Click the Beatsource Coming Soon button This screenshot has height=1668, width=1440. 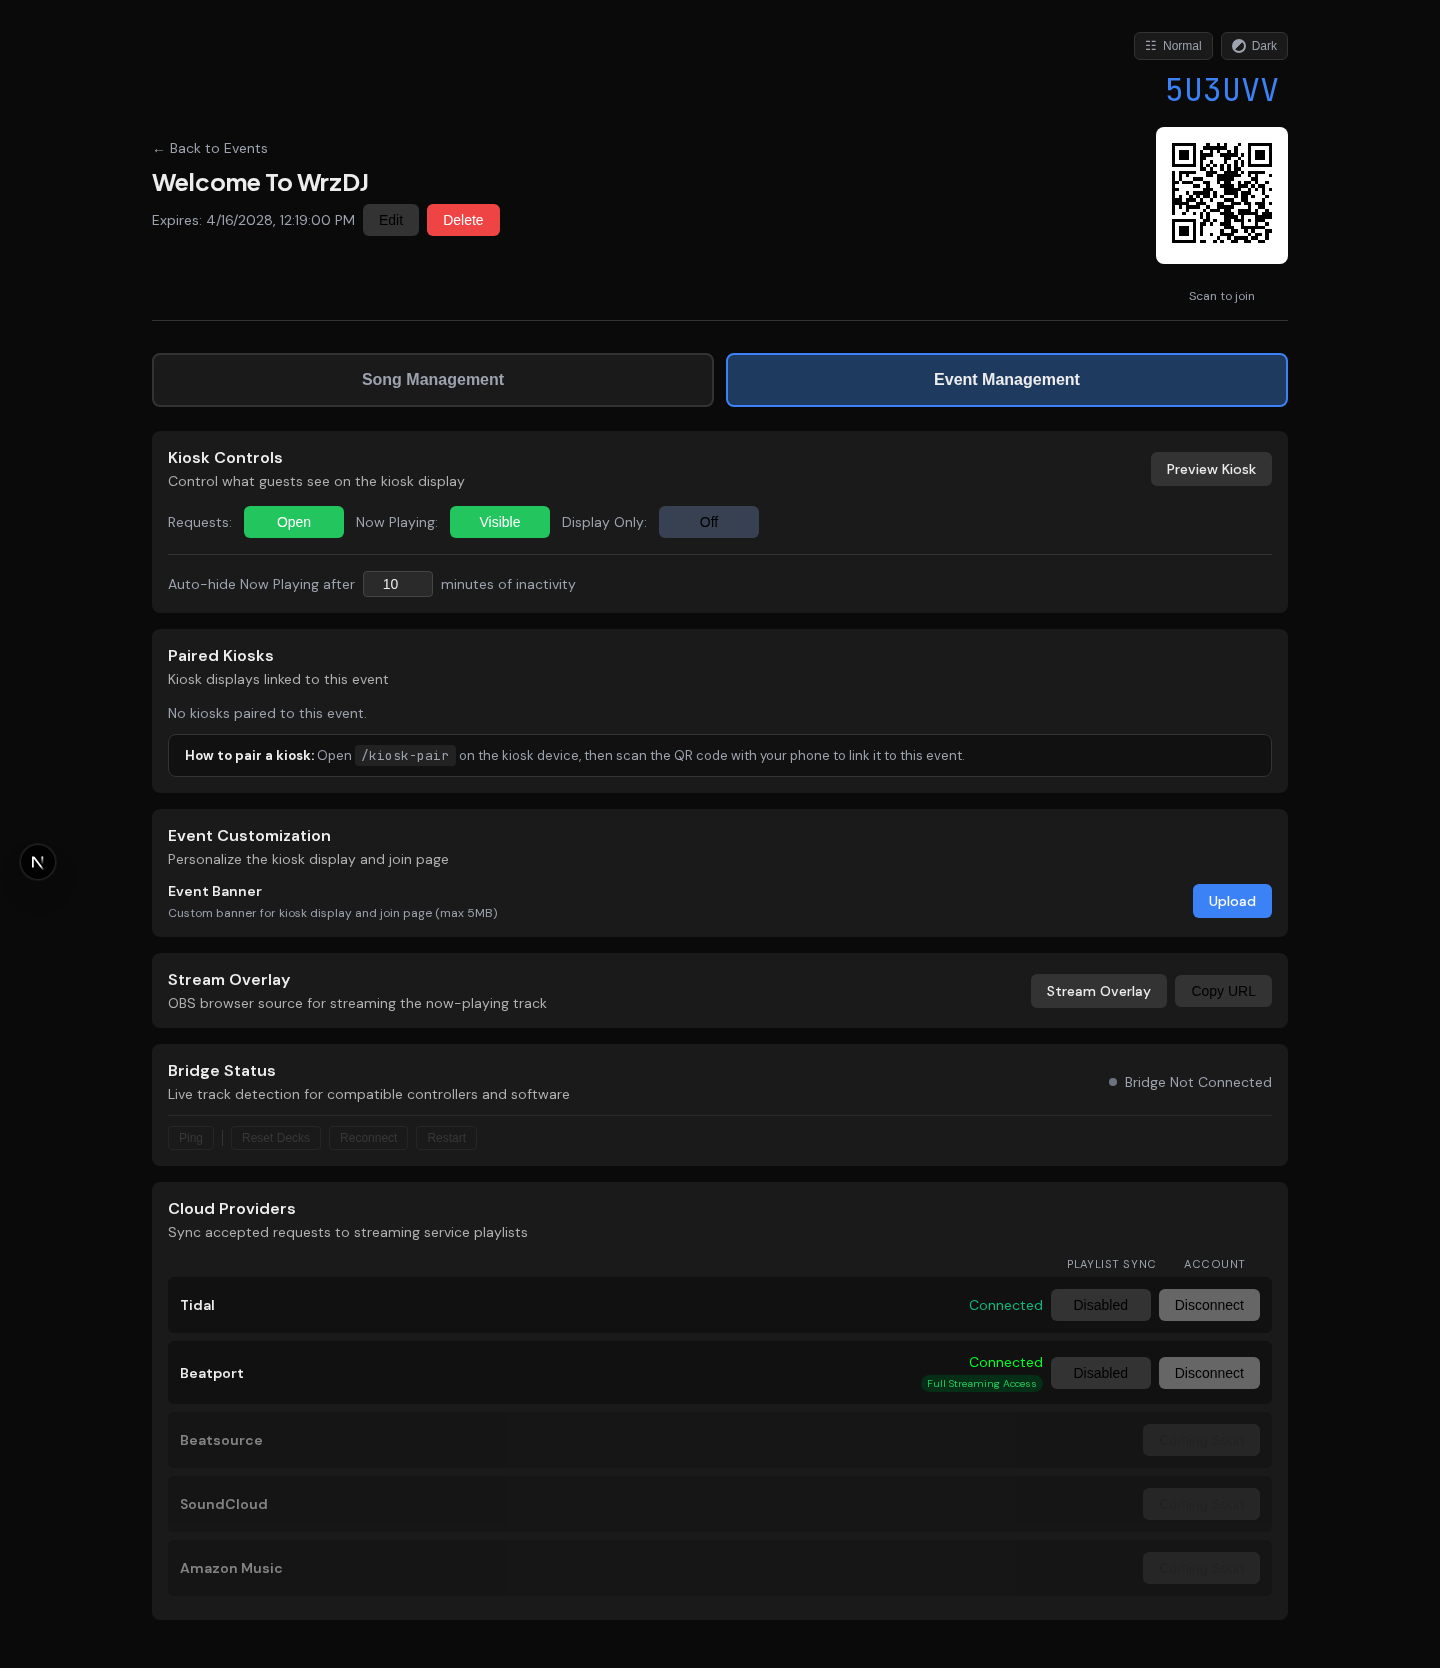coord(1201,1440)
